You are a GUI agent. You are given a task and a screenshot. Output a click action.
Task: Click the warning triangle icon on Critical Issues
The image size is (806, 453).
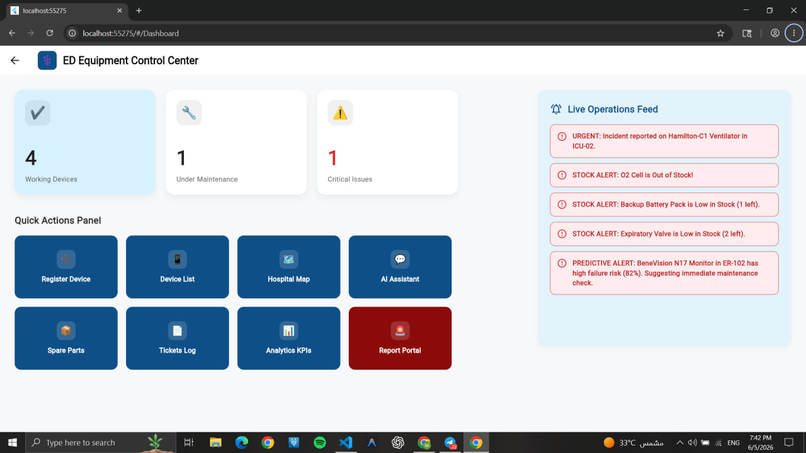pos(340,113)
